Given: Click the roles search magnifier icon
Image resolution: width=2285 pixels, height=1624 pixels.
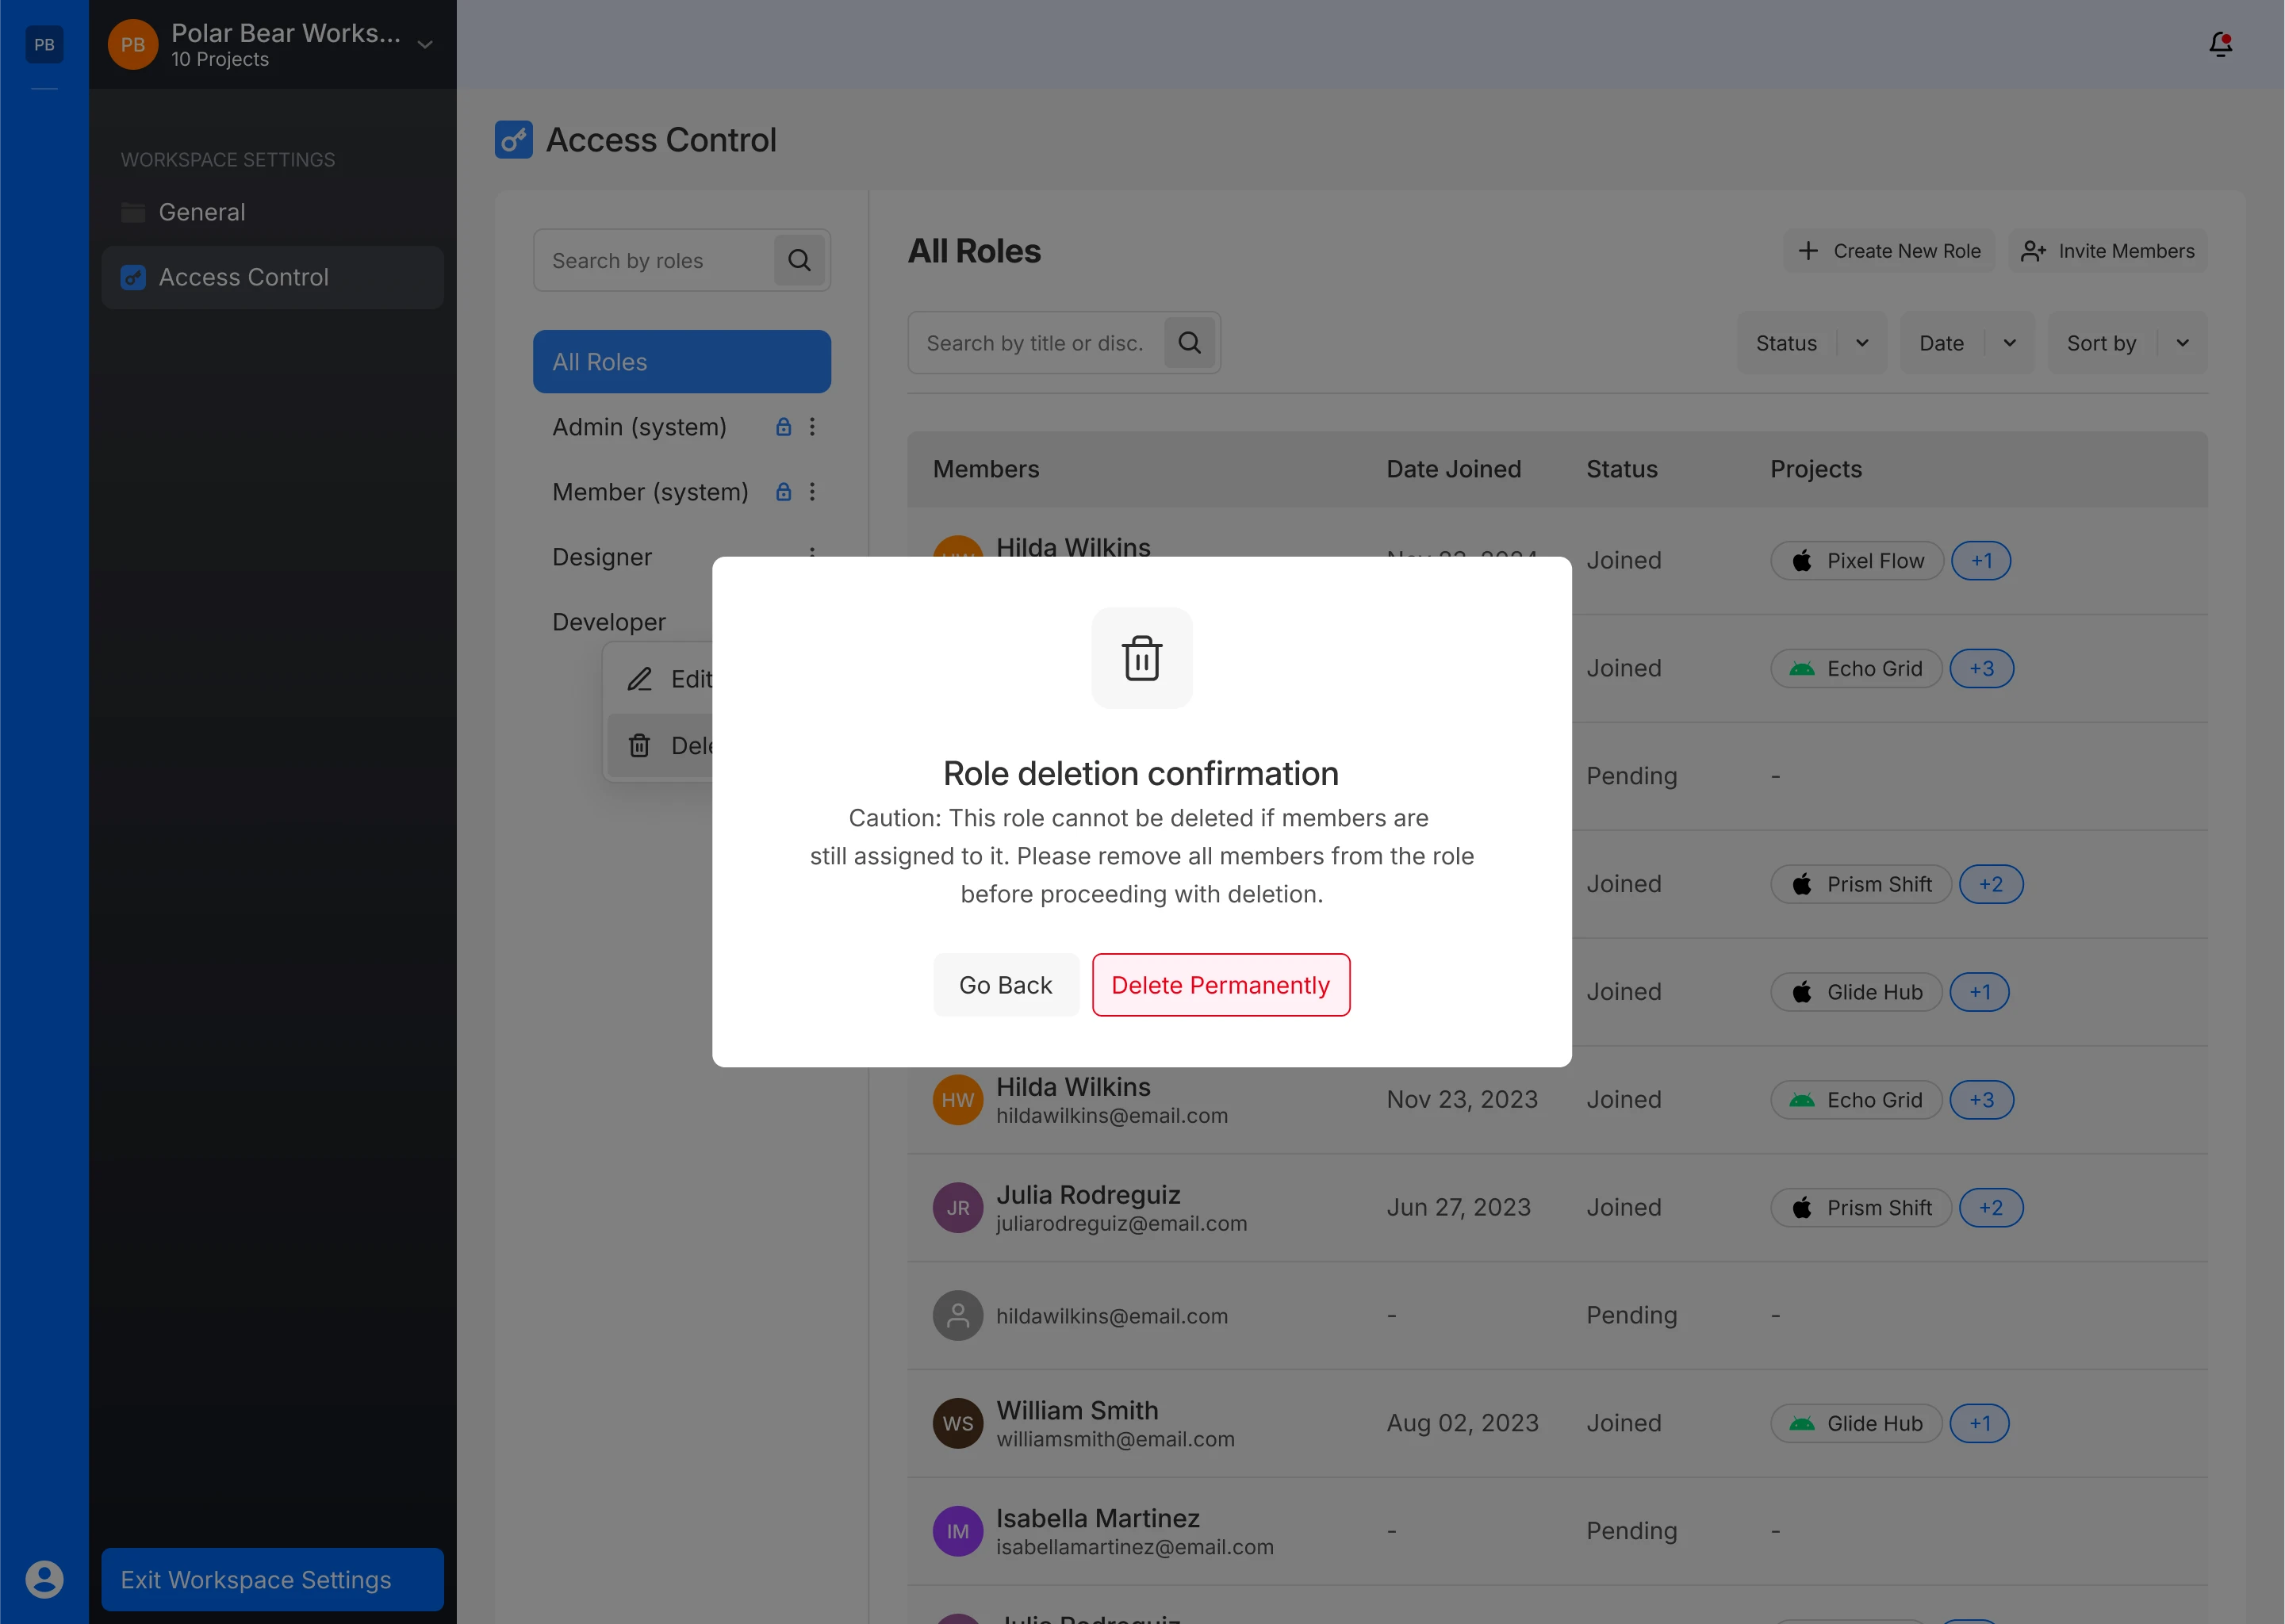Looking at the screenshot, I should (799, 261).
